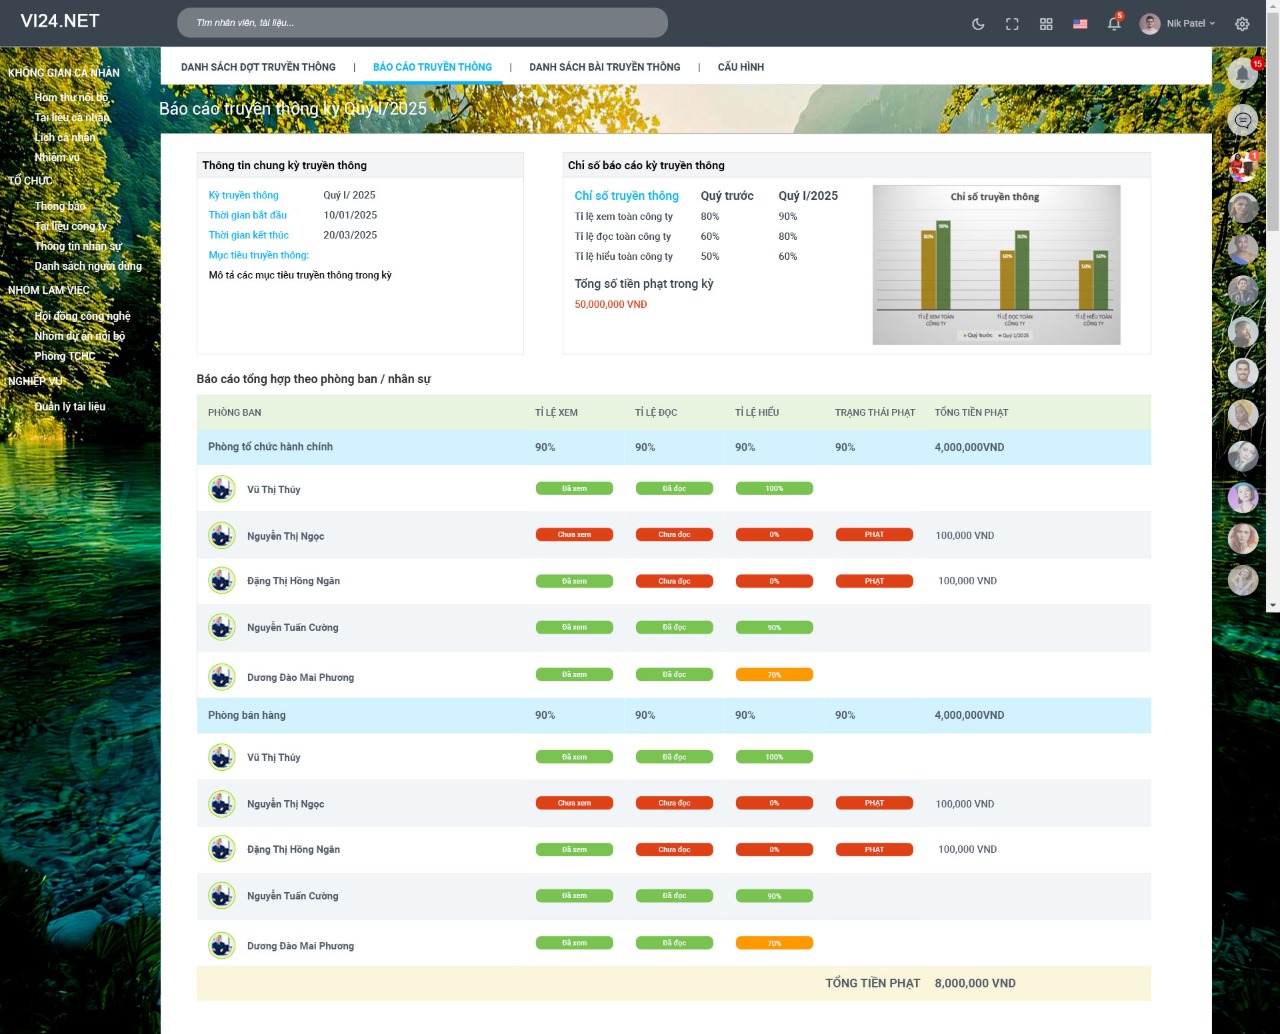Click the TỔNG TIỀN PHẠT column header
This screenshot has height=1034, width=1280.
coord(971,413)
